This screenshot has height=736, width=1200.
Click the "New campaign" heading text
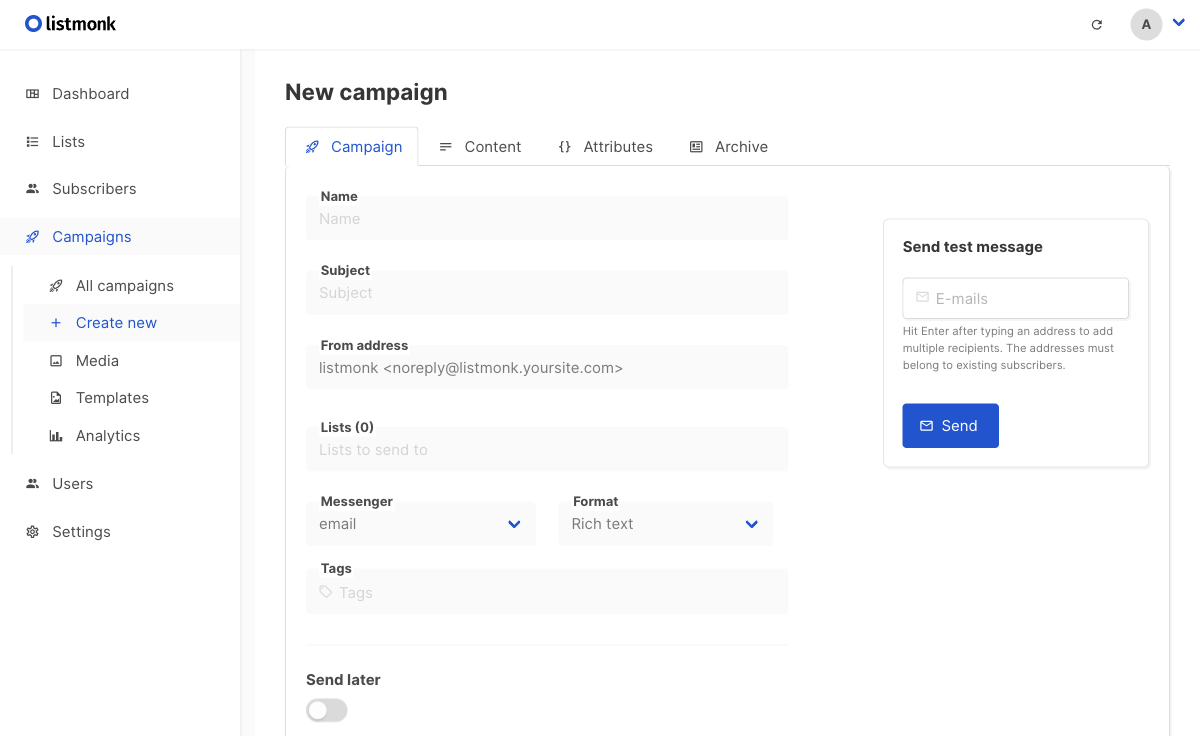(x=366, y=92)
